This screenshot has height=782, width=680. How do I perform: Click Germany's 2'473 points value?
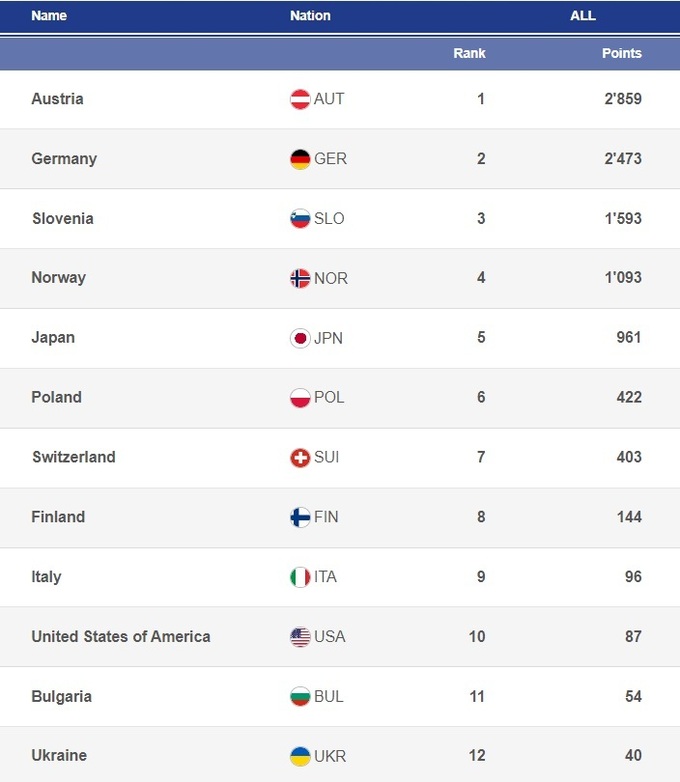pyautogui.click(x=622, y=159)
